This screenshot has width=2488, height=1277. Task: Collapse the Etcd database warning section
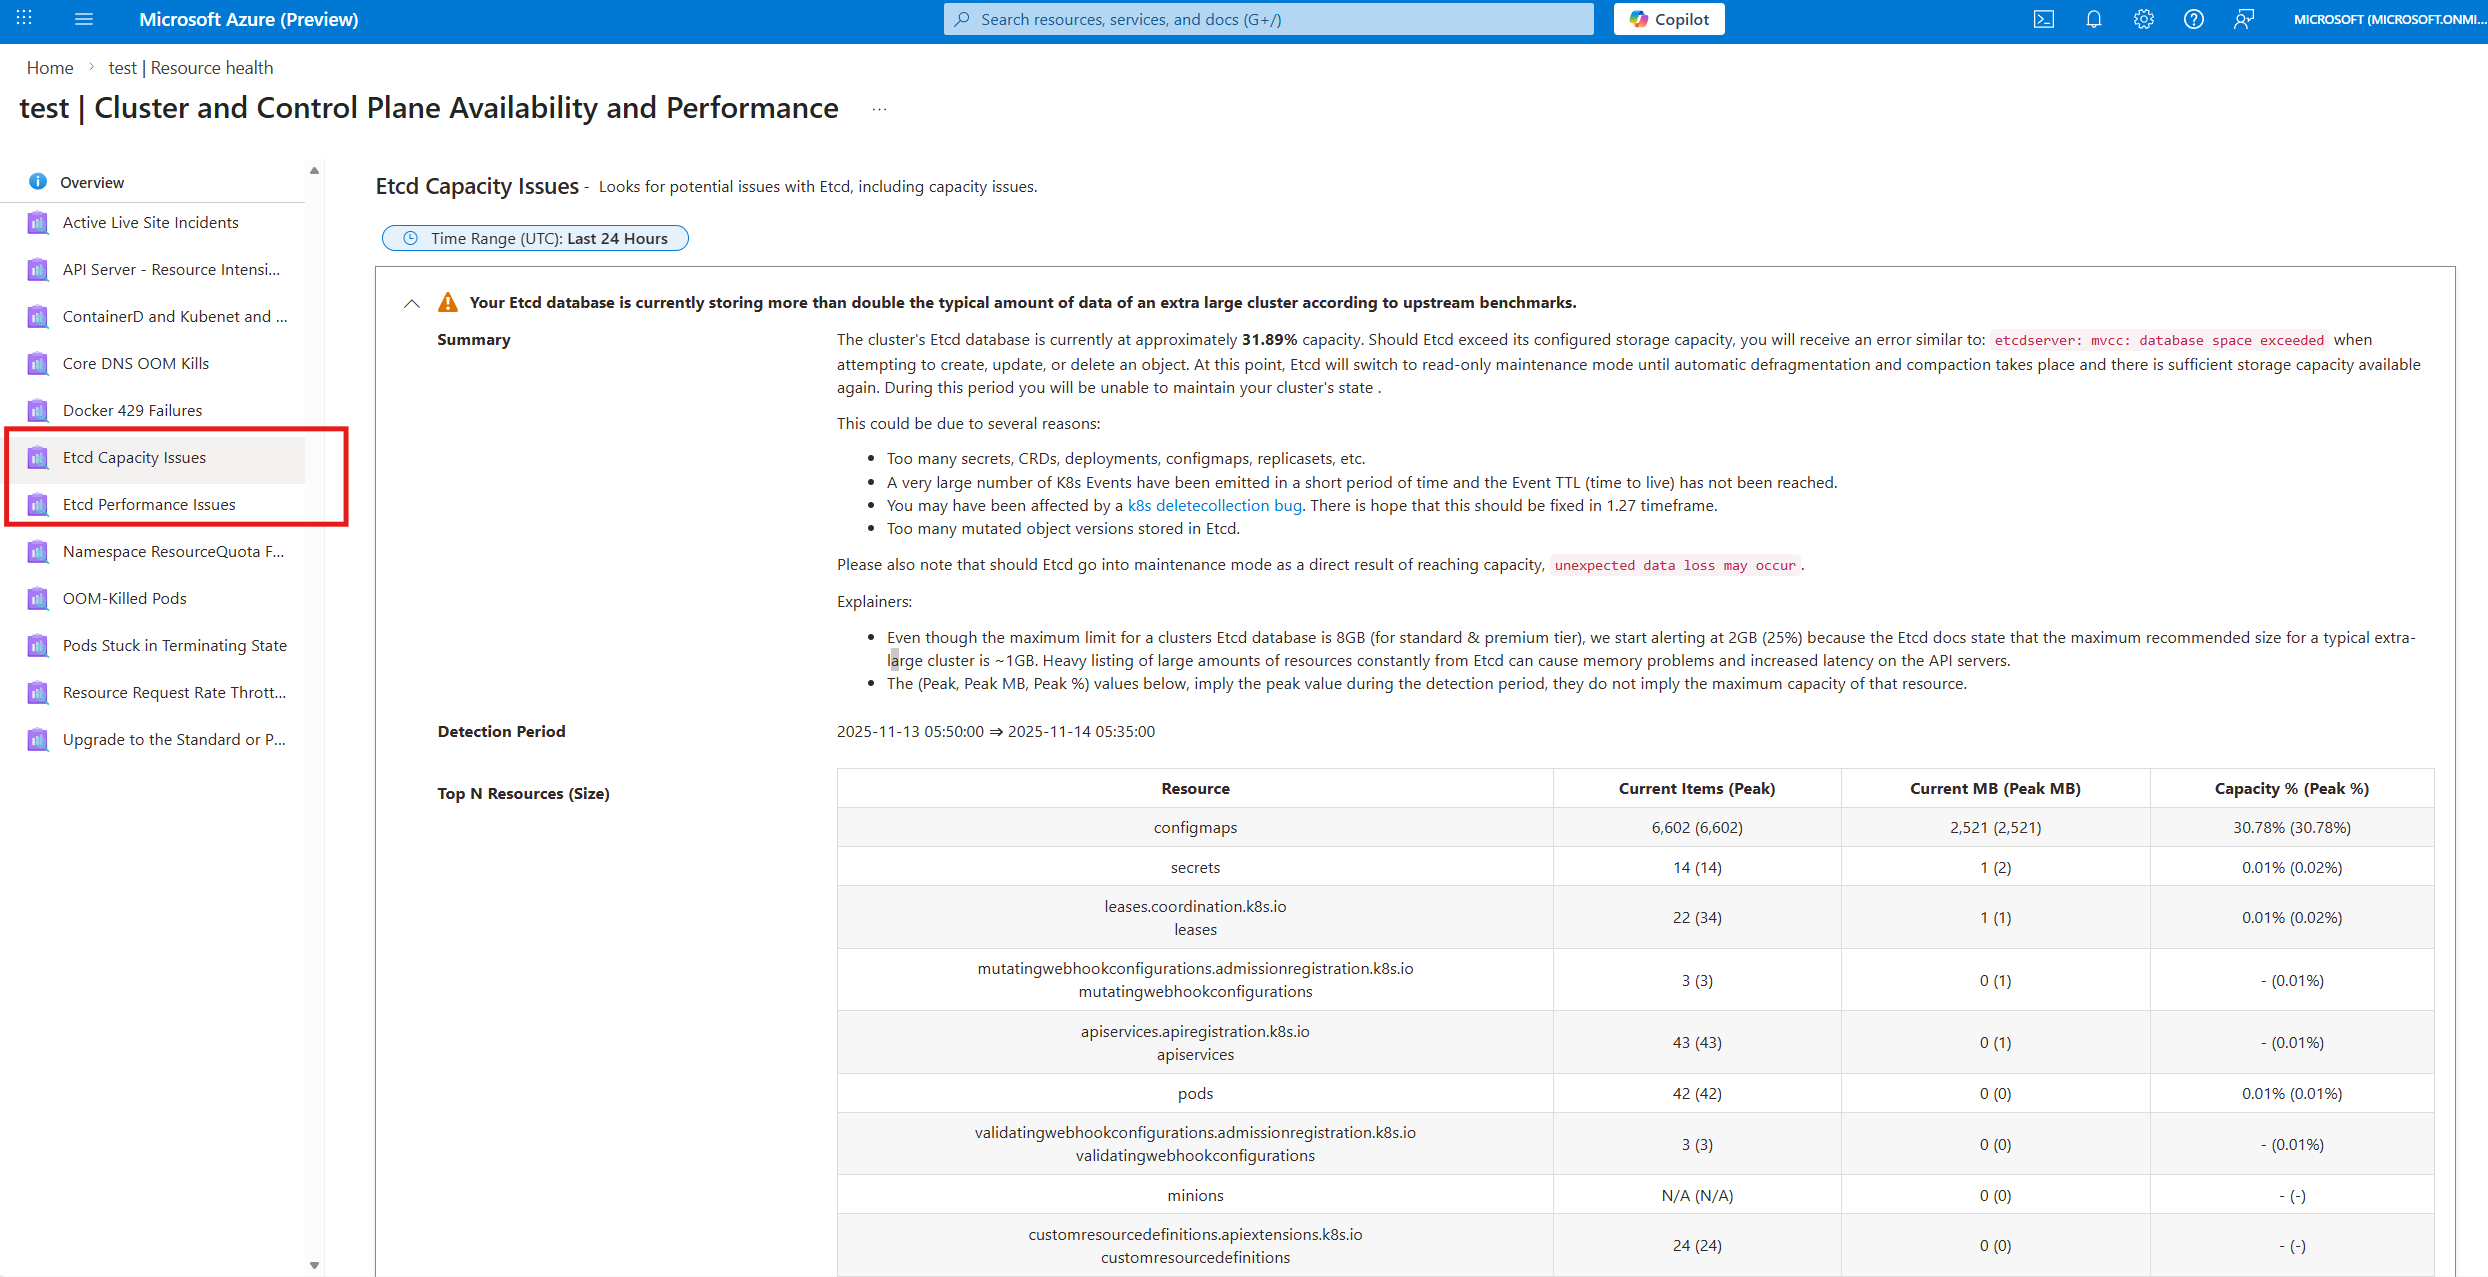[x=412, y=303]
